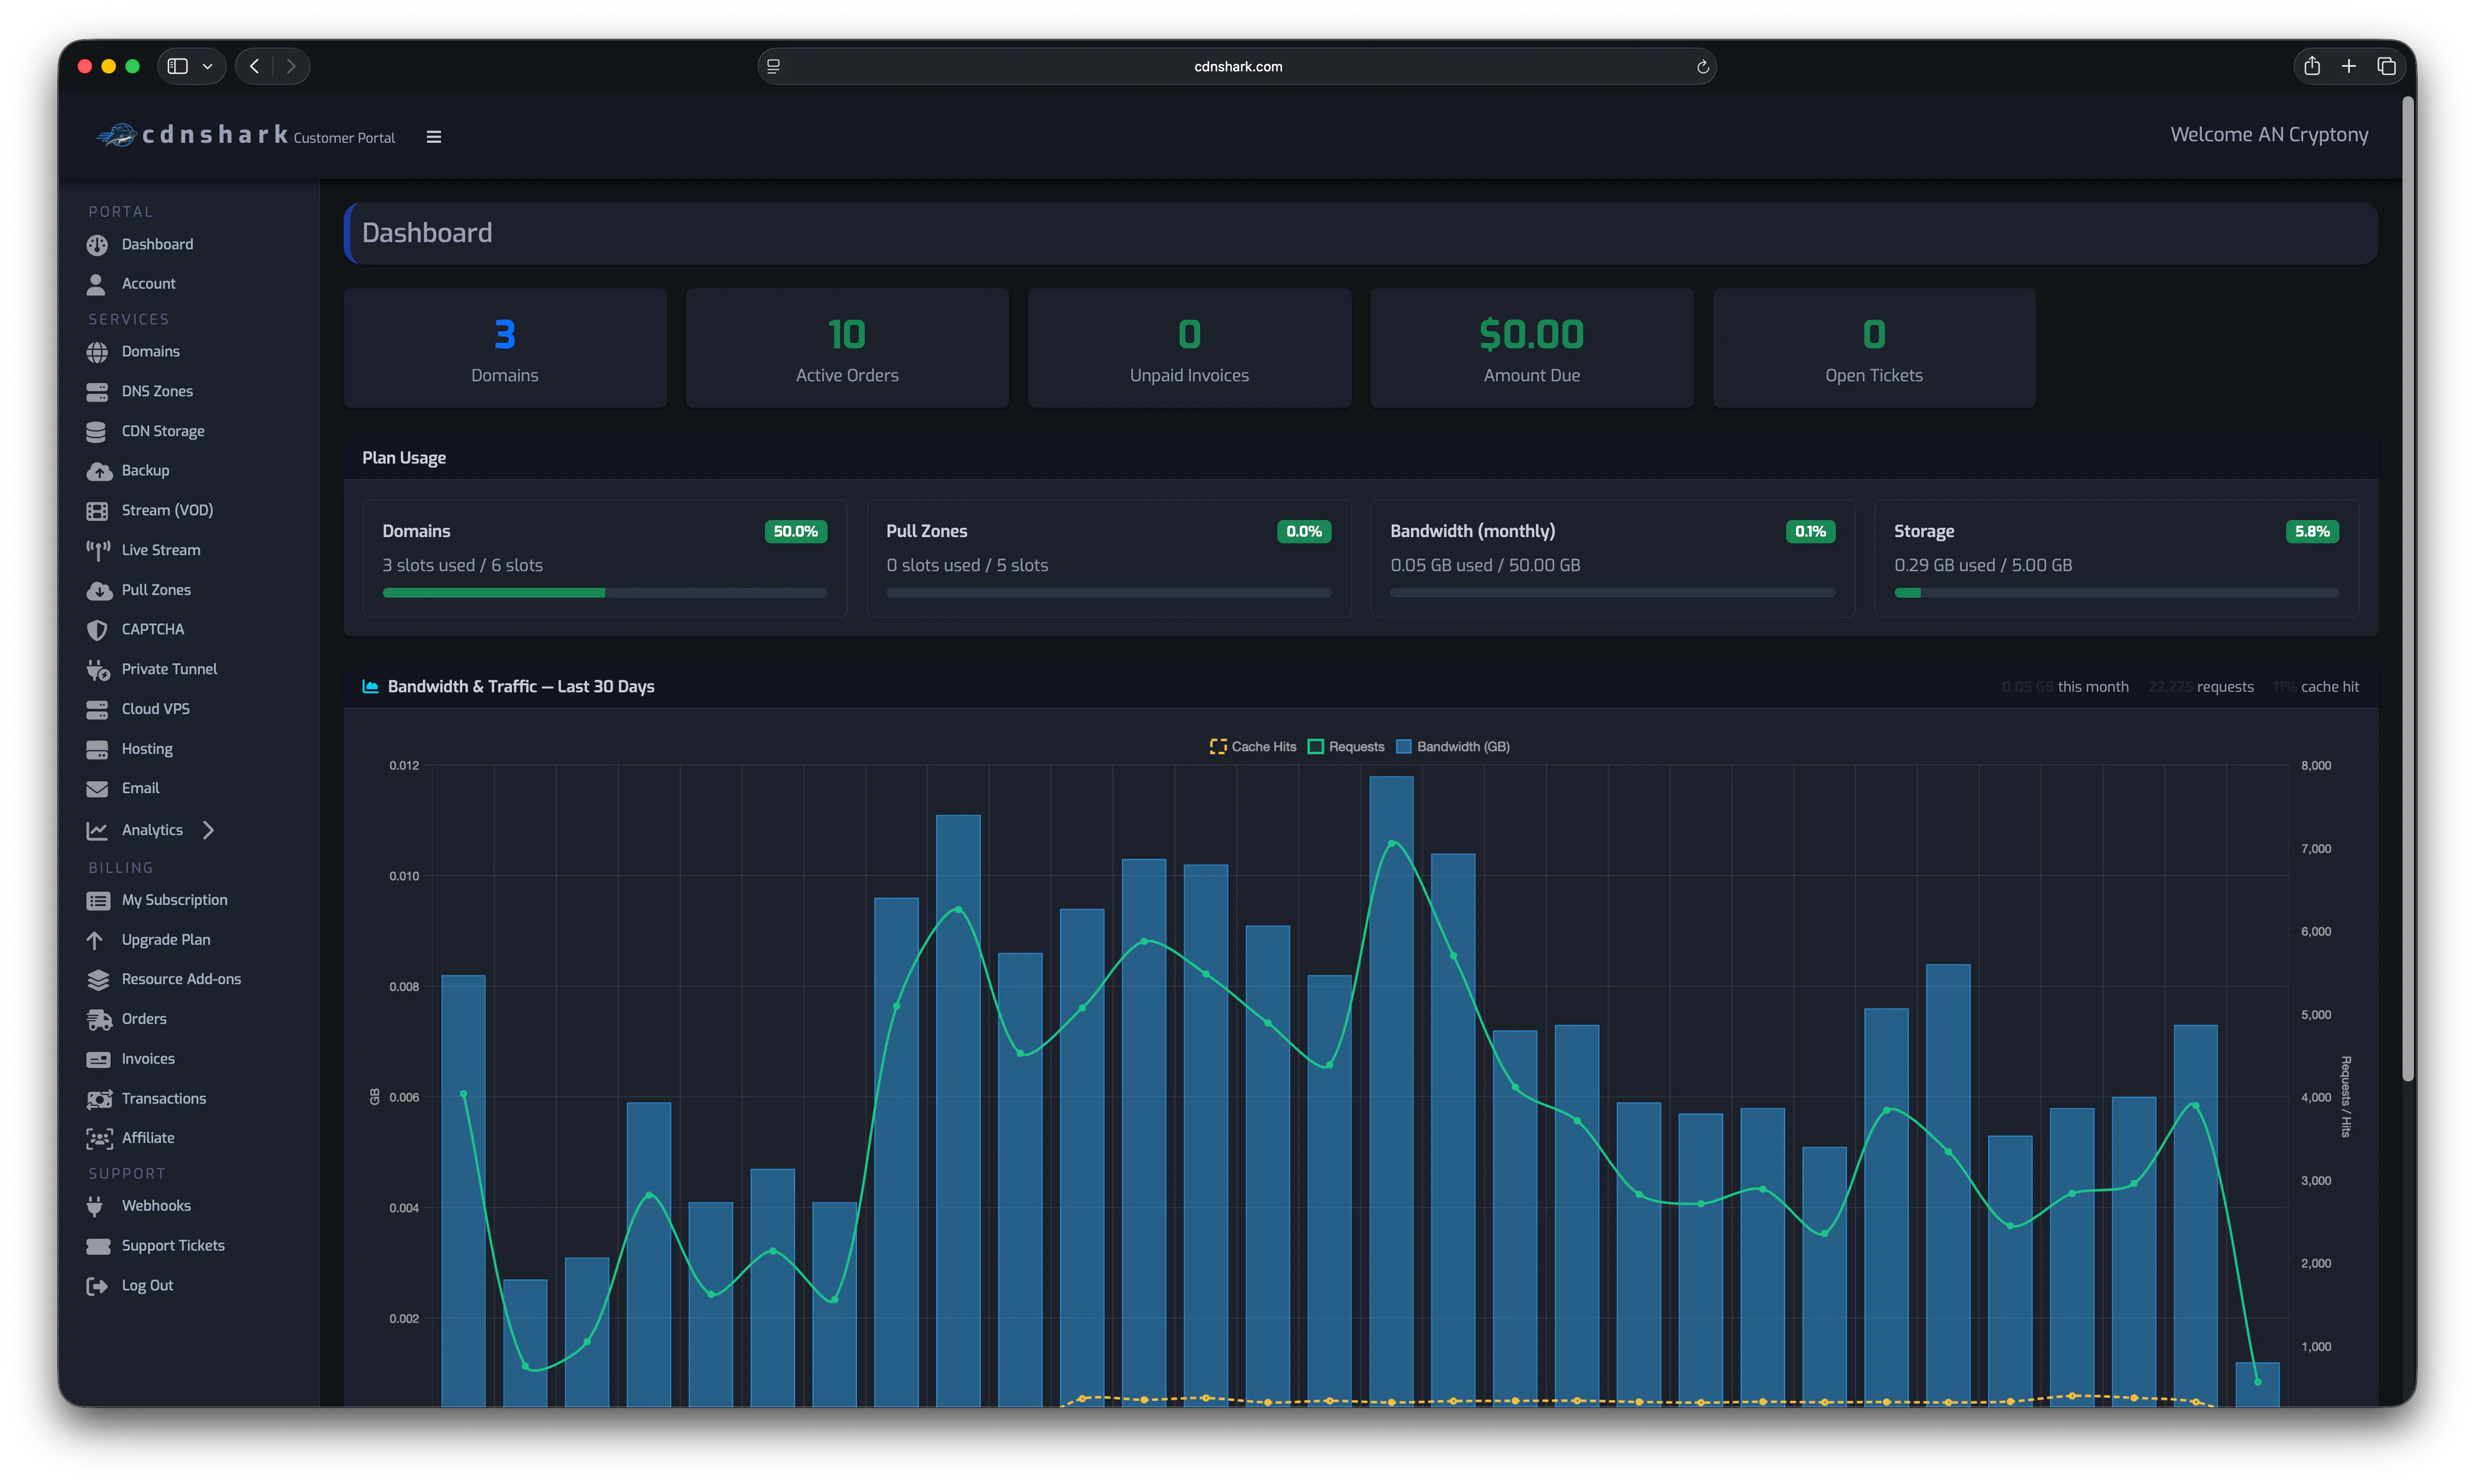The width and height of the screenshot is (2475, 1484).
Task: Click the browser forward arrow
Action: pos(291,66)
